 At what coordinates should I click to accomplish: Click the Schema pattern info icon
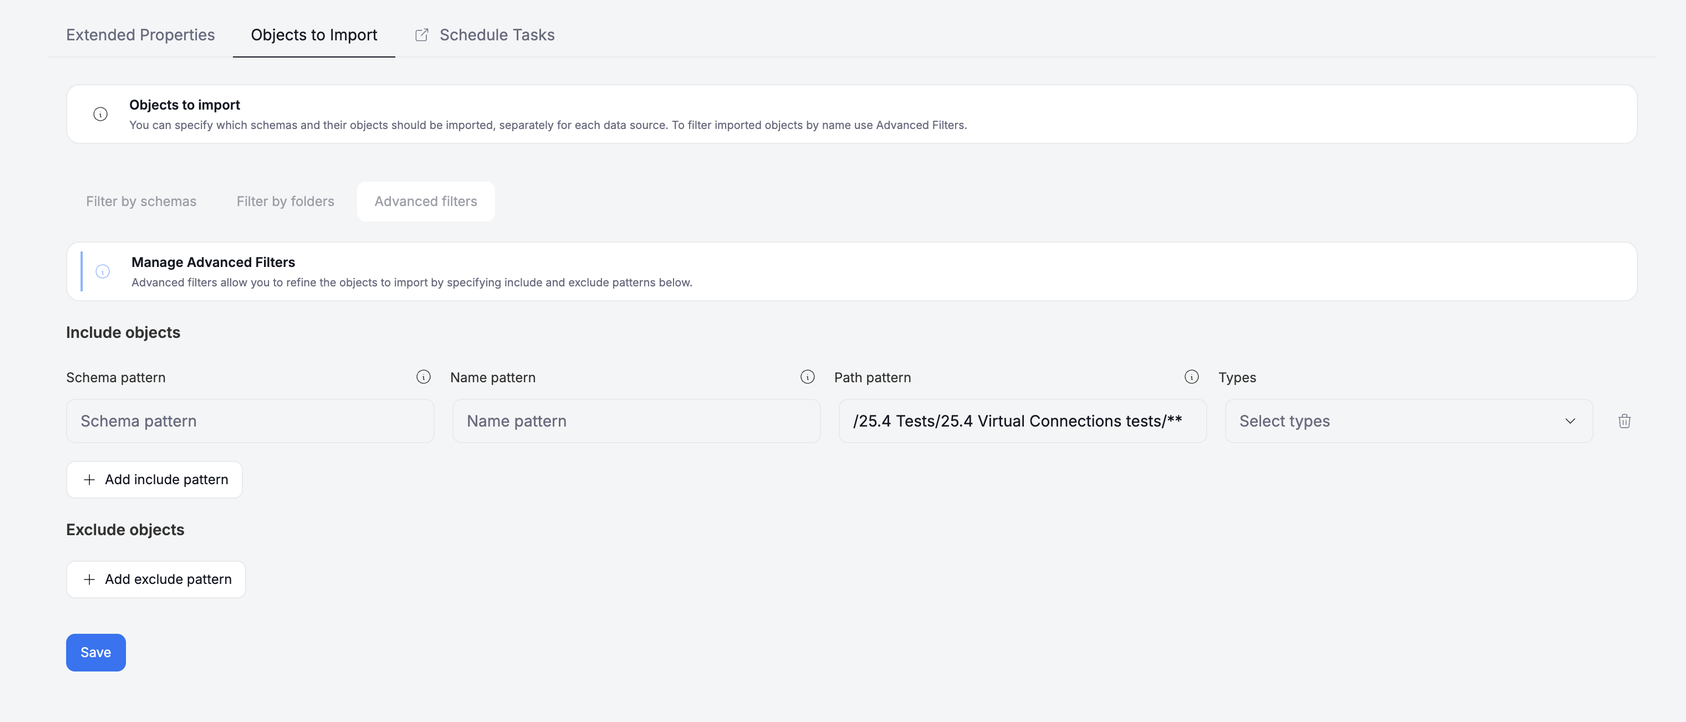click(x=424, y=377)
